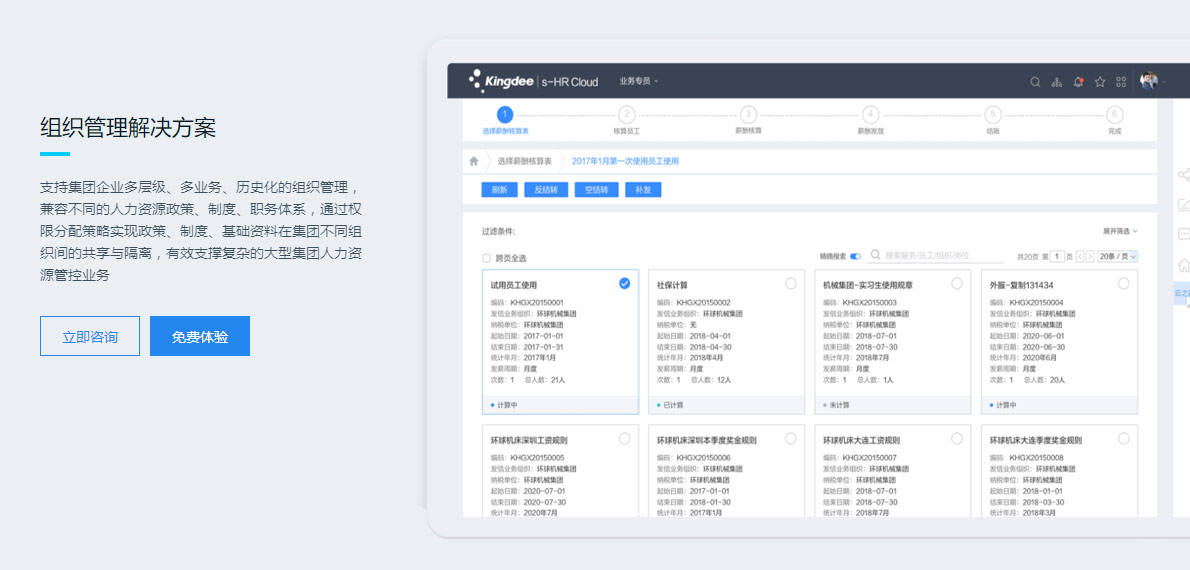The image size is (1190, 570).
Task: Expand the 展开筛选 filter panel
Action: pyautogui.click(x=1120, y=231)
